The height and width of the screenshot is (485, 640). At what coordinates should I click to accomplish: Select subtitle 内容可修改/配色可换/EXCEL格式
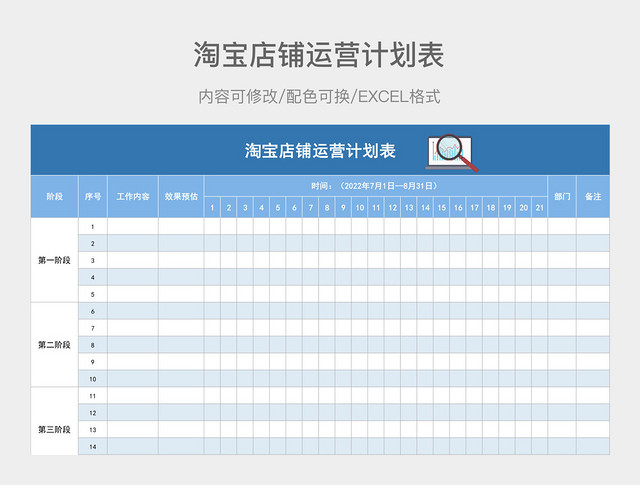click(x=319, y=97)
